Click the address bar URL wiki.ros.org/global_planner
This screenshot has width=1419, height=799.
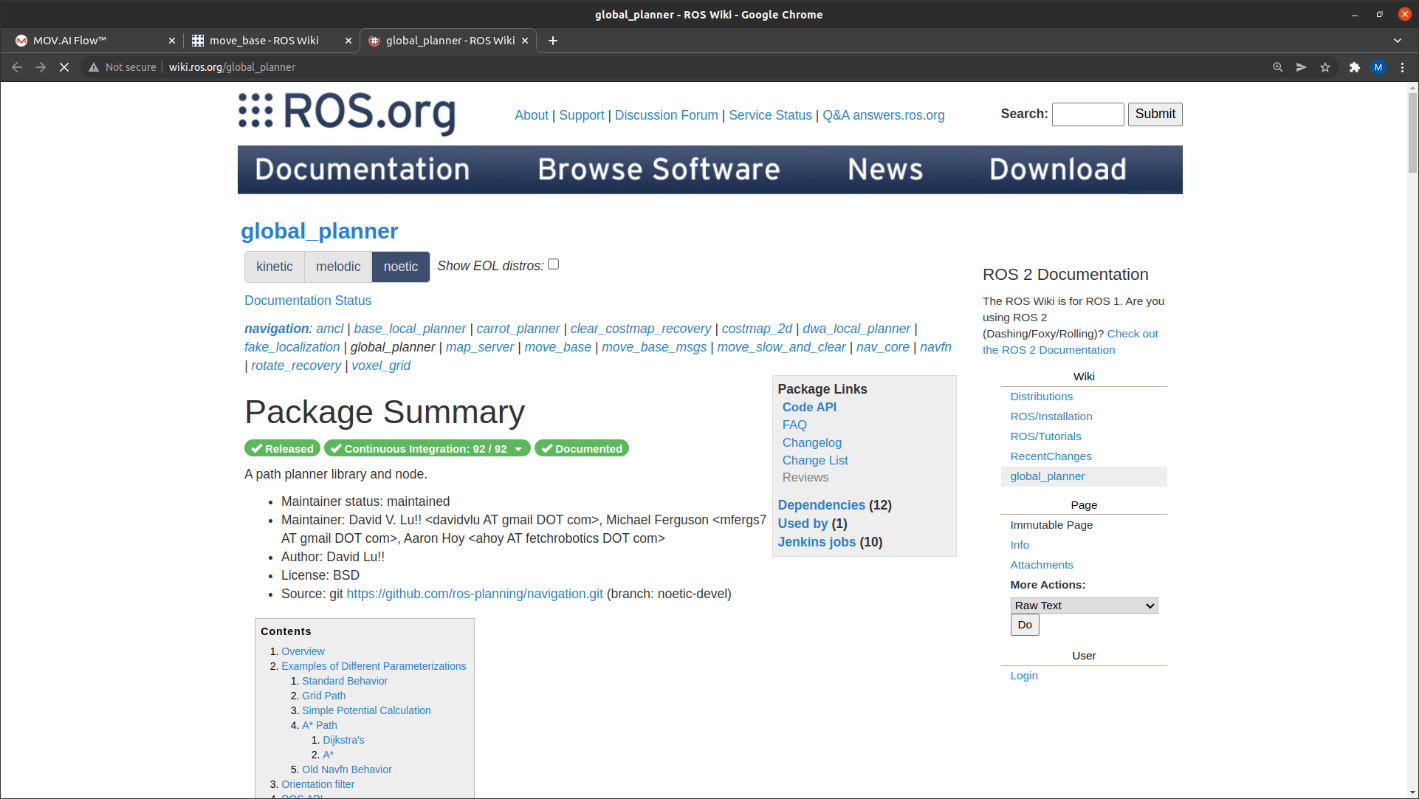[232, 67]
